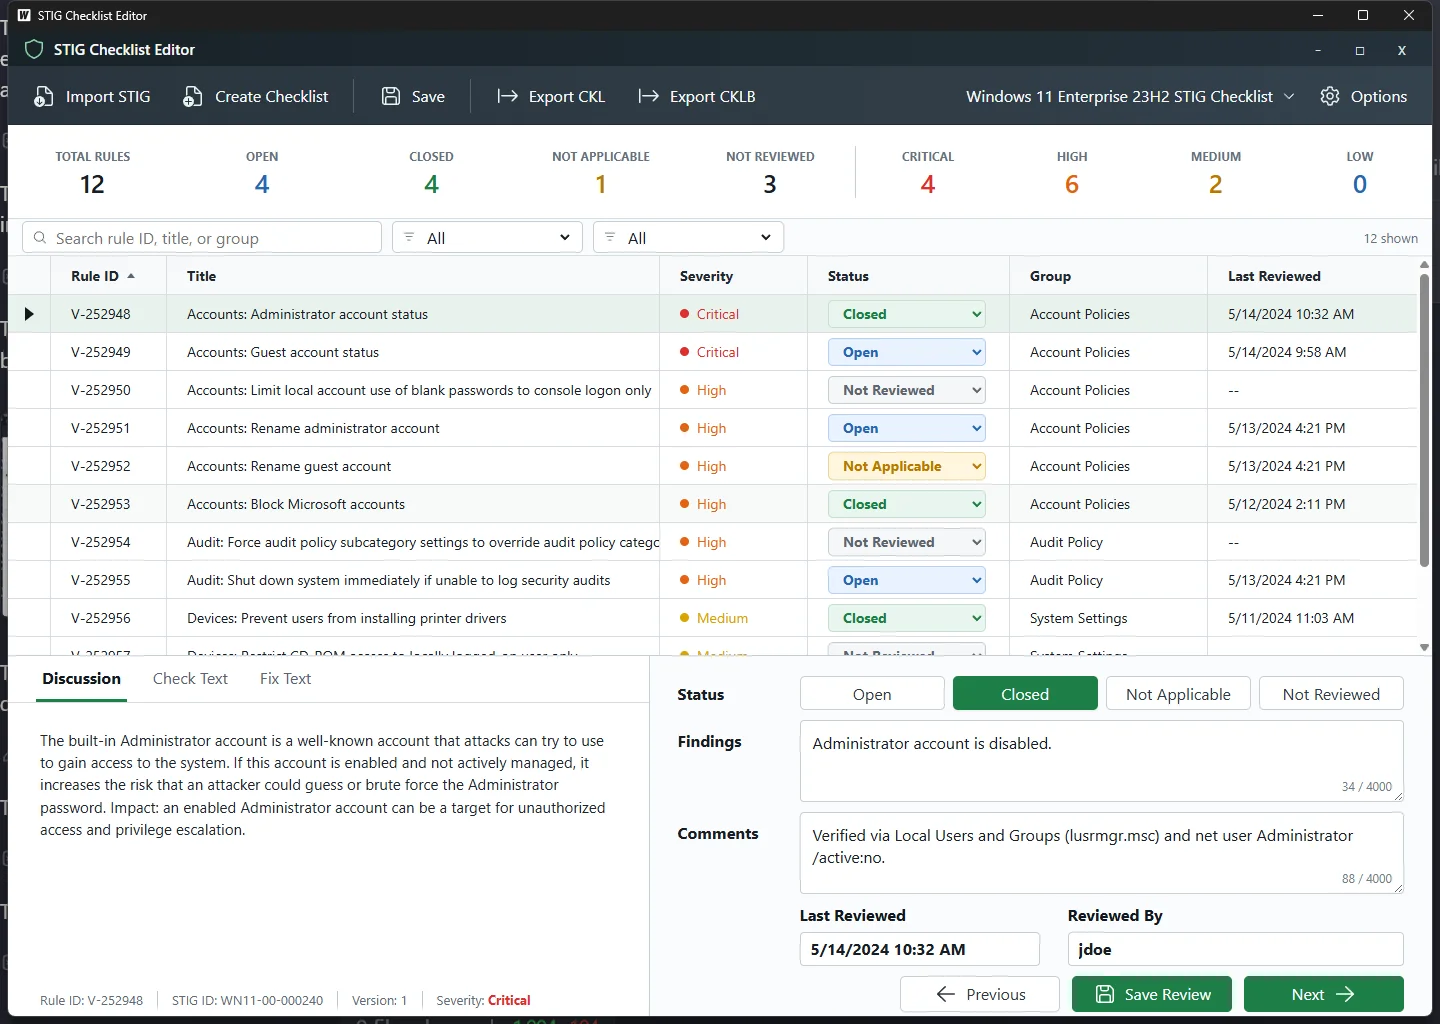This screenshot has width=1440, height=1024.
Task: Switch to the Discussion tab
Action: point(81,679)
